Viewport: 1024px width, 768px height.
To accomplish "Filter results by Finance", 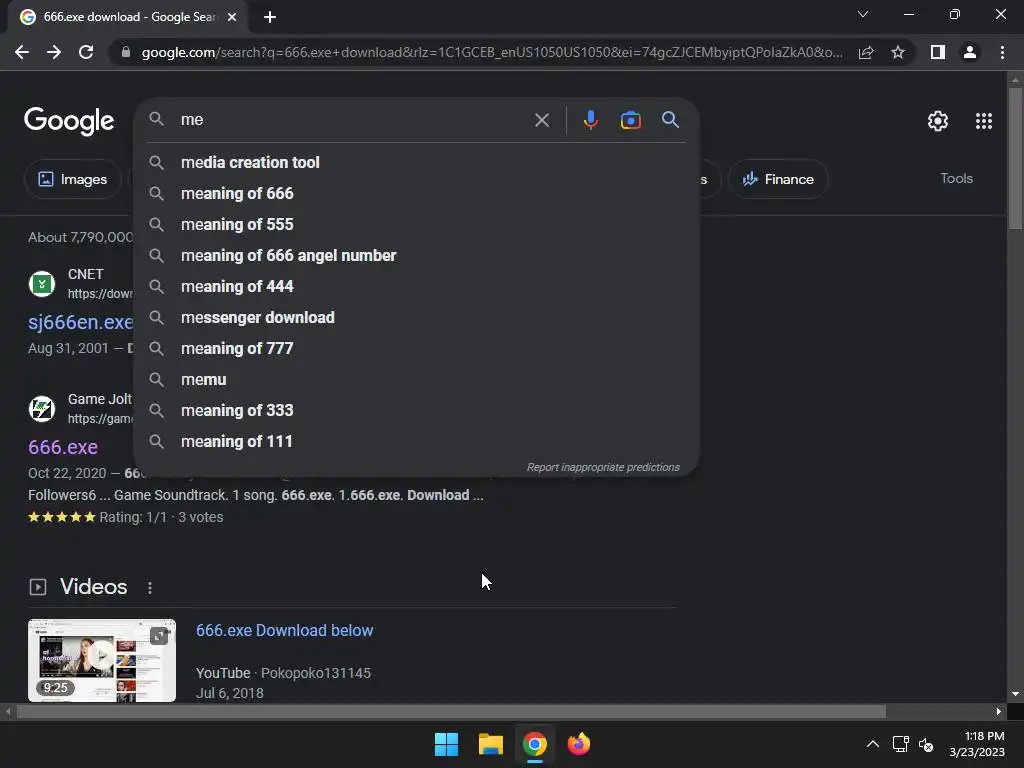I will (x=778, y=179).
